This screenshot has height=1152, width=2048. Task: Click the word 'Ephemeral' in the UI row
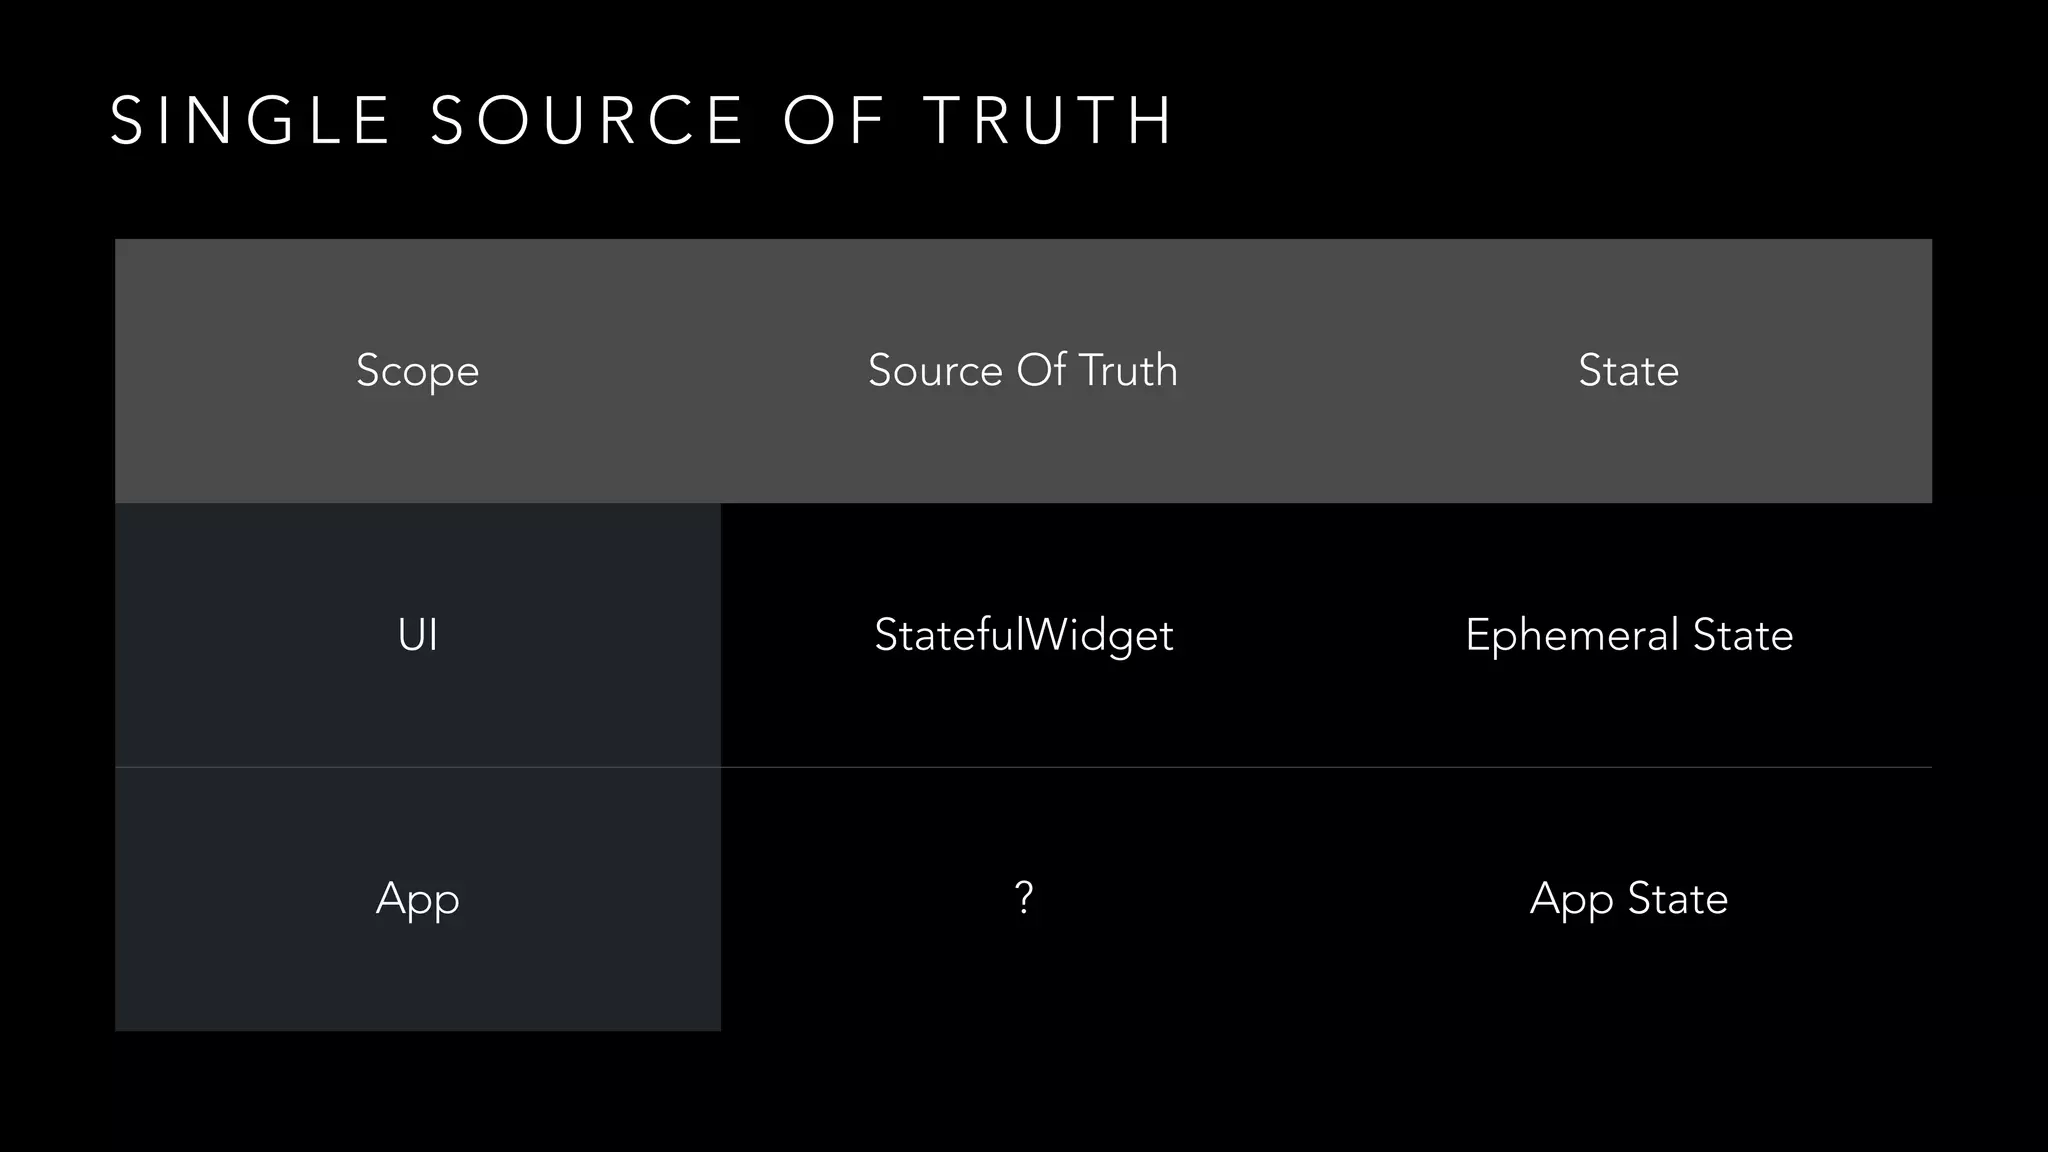click(1572, 635)
